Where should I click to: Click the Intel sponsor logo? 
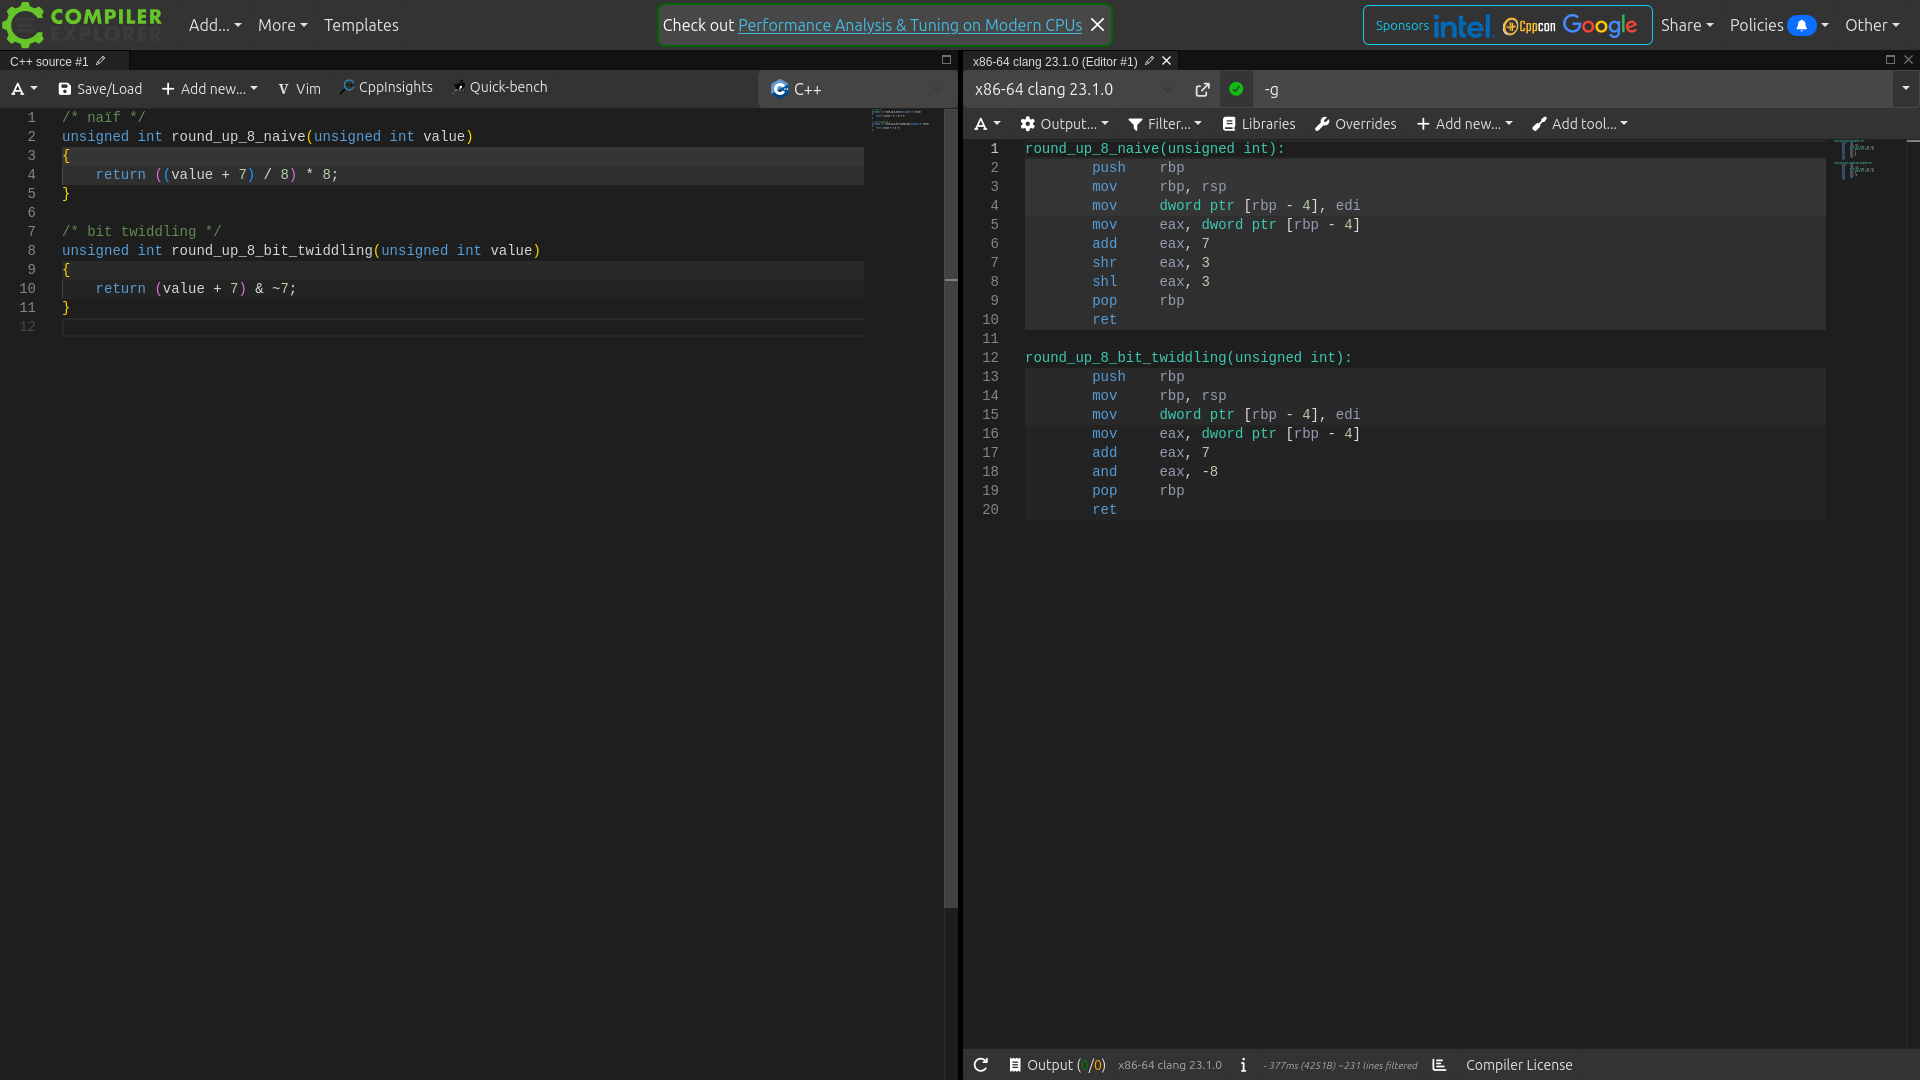tap(1462, 26)
